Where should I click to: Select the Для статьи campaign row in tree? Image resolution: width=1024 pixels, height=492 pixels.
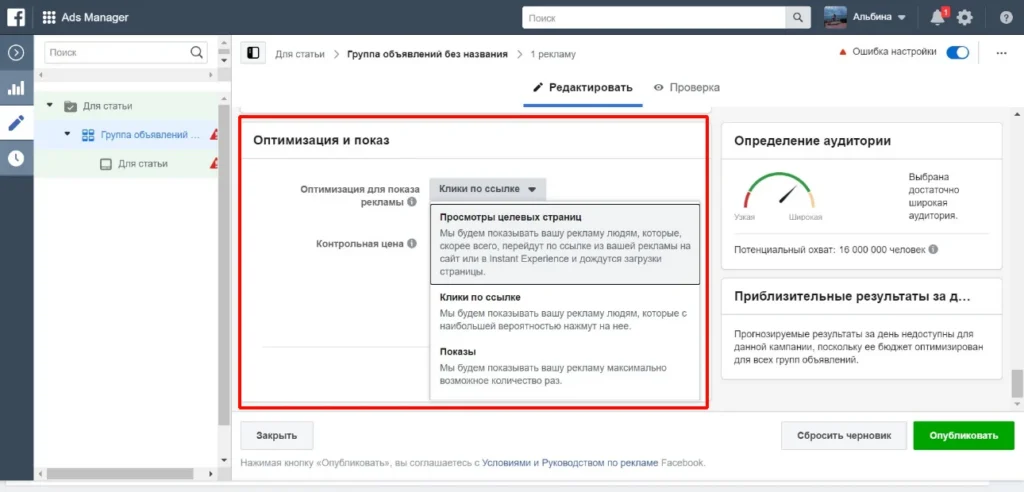click(127, 107)
